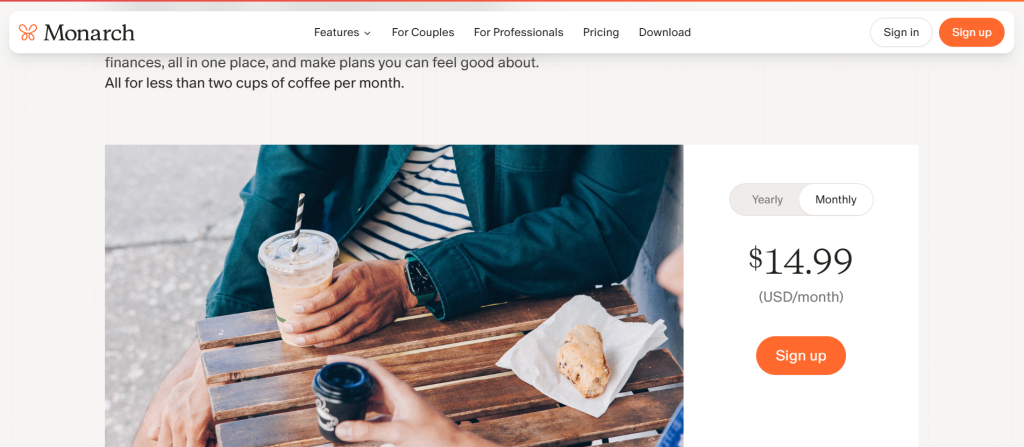Click the 'finances, all in one place' line
The width and height of the screenshot is (1024, 447).
pos(322,64)
